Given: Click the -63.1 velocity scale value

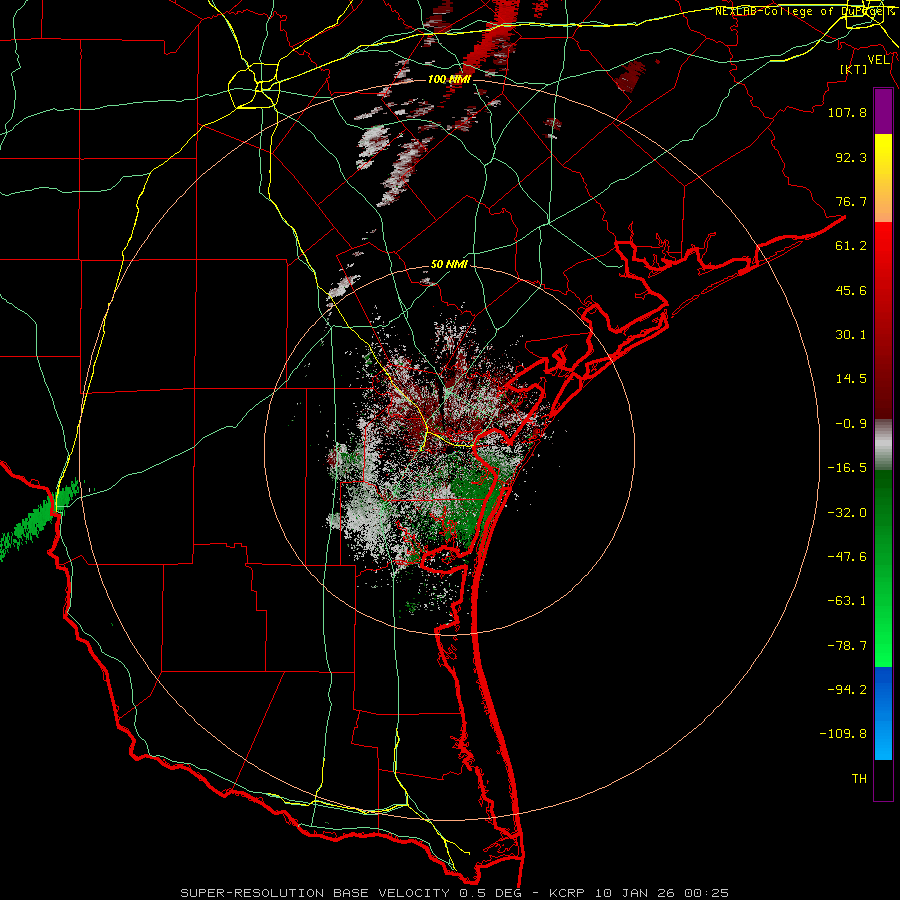Looking at the screenshot, I should click(847, 601).
